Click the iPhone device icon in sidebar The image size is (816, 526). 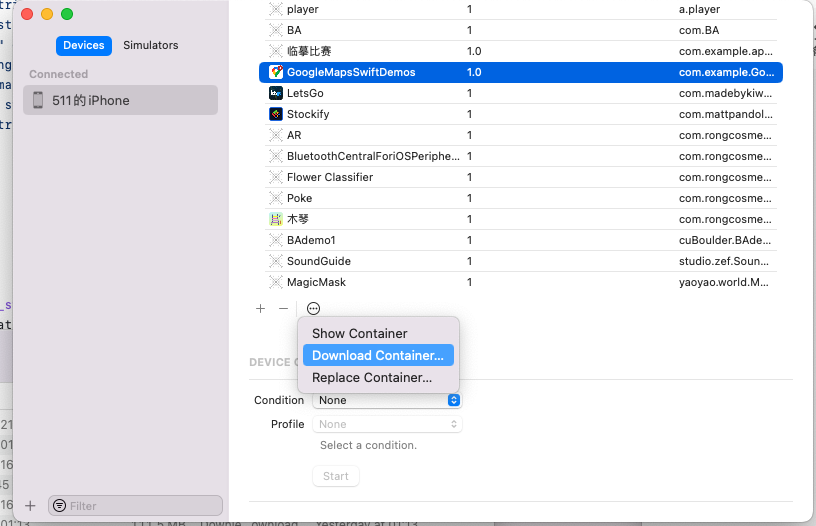38,100
